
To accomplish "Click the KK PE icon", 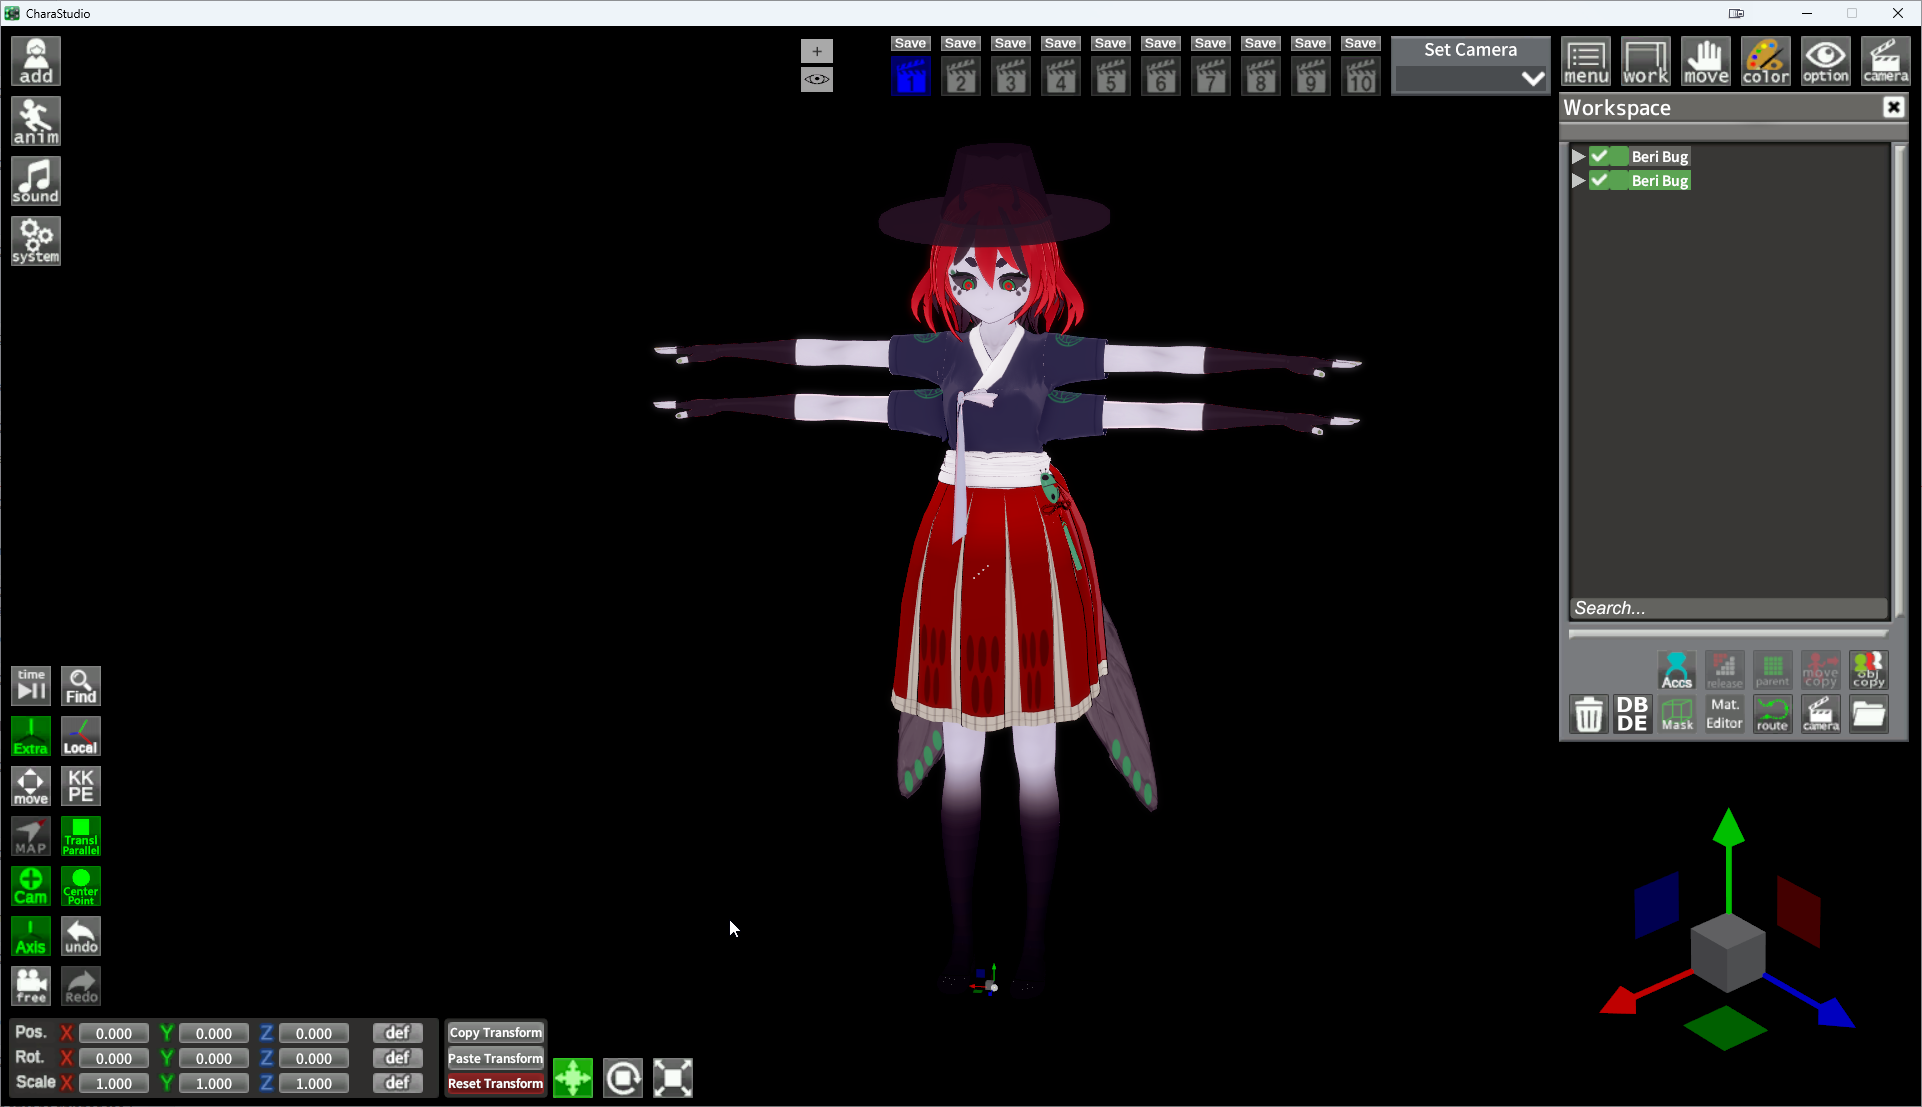I will [81, 786].
